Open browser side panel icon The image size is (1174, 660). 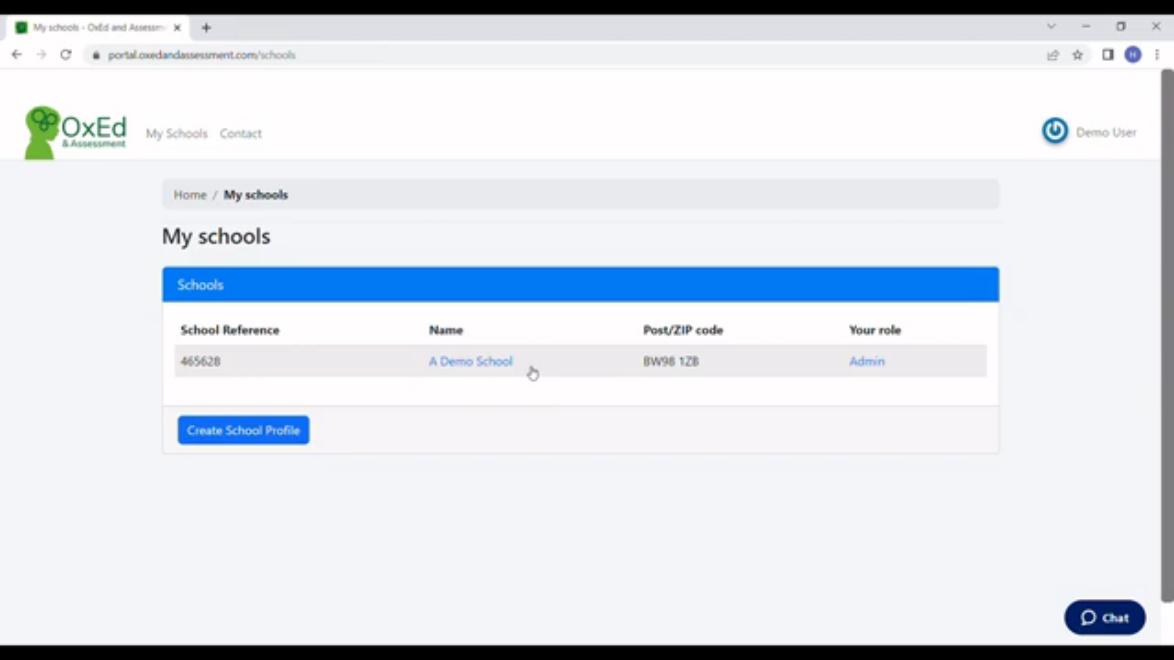(x=1108, y=55)
